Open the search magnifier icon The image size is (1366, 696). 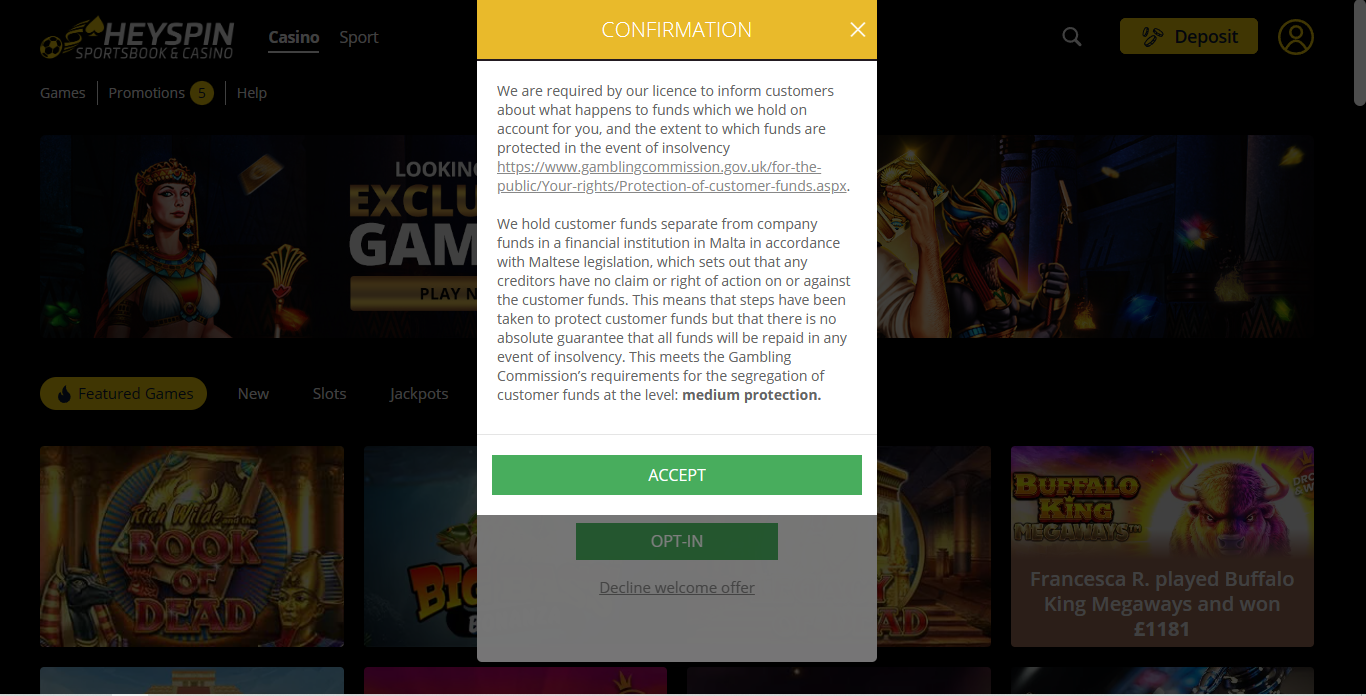pos(1072,37)
